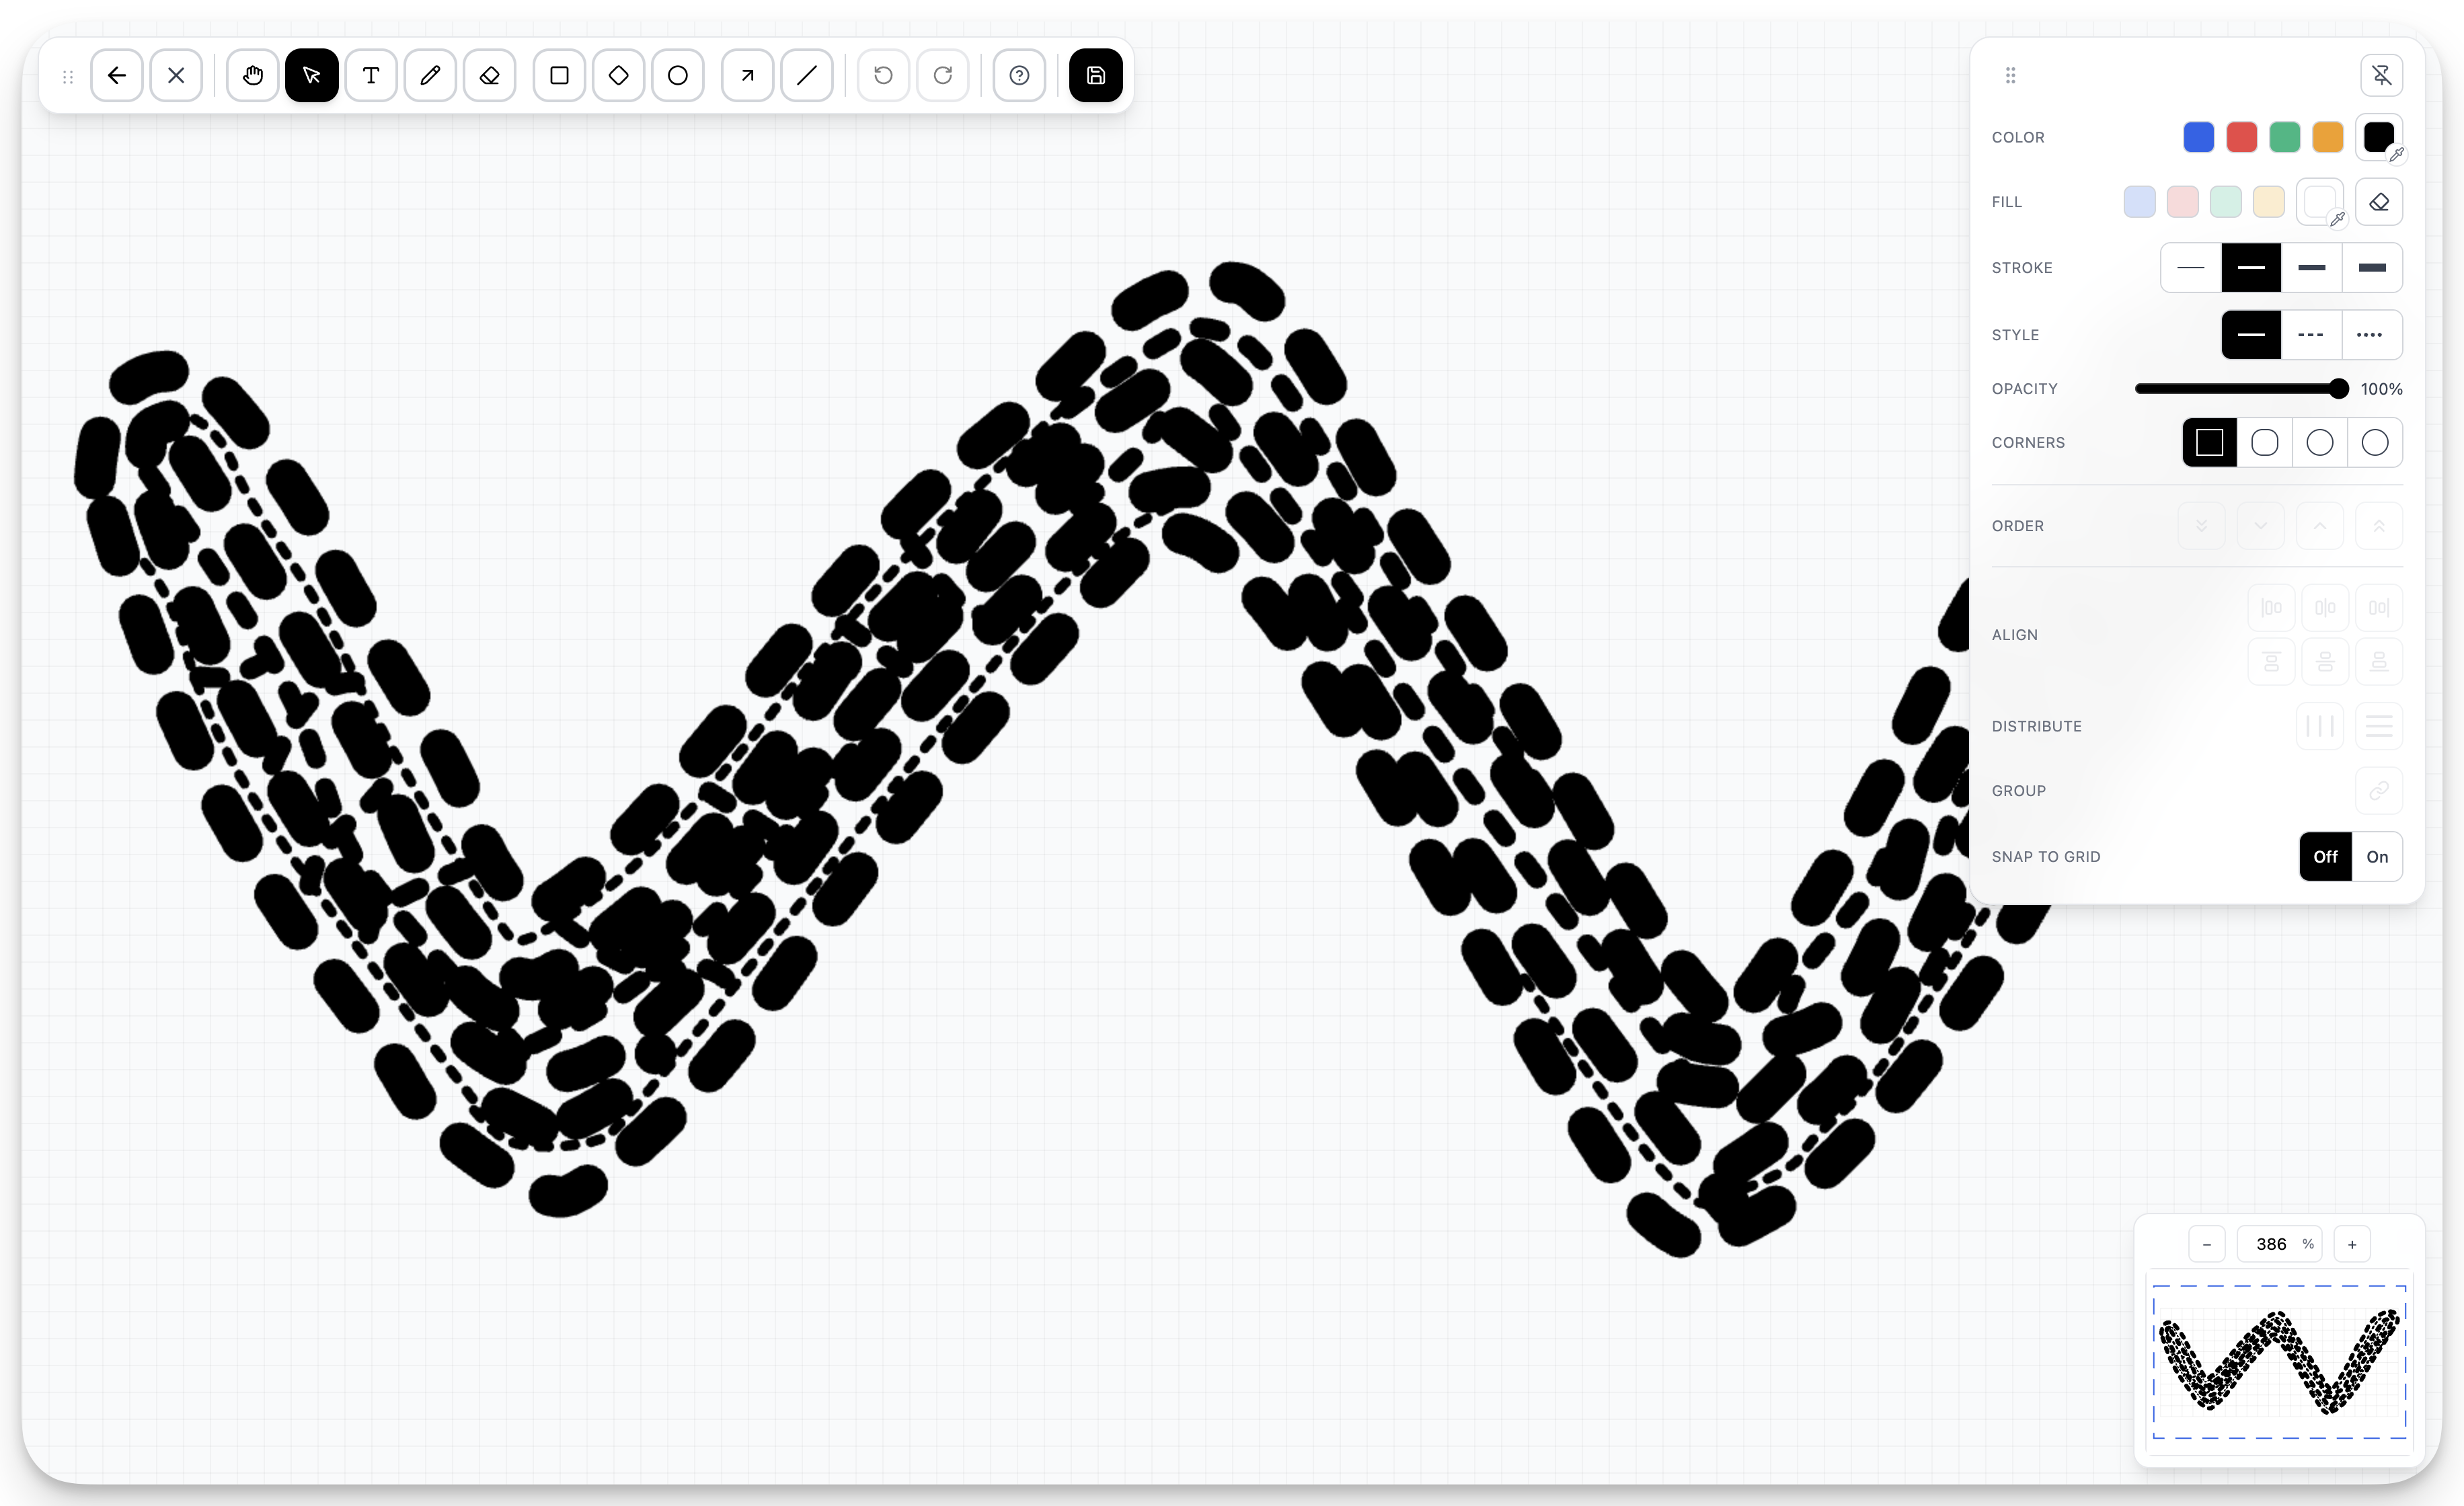2464x1506 pixels.
Task: Choose the arrow tool
Action: (747, 75)
